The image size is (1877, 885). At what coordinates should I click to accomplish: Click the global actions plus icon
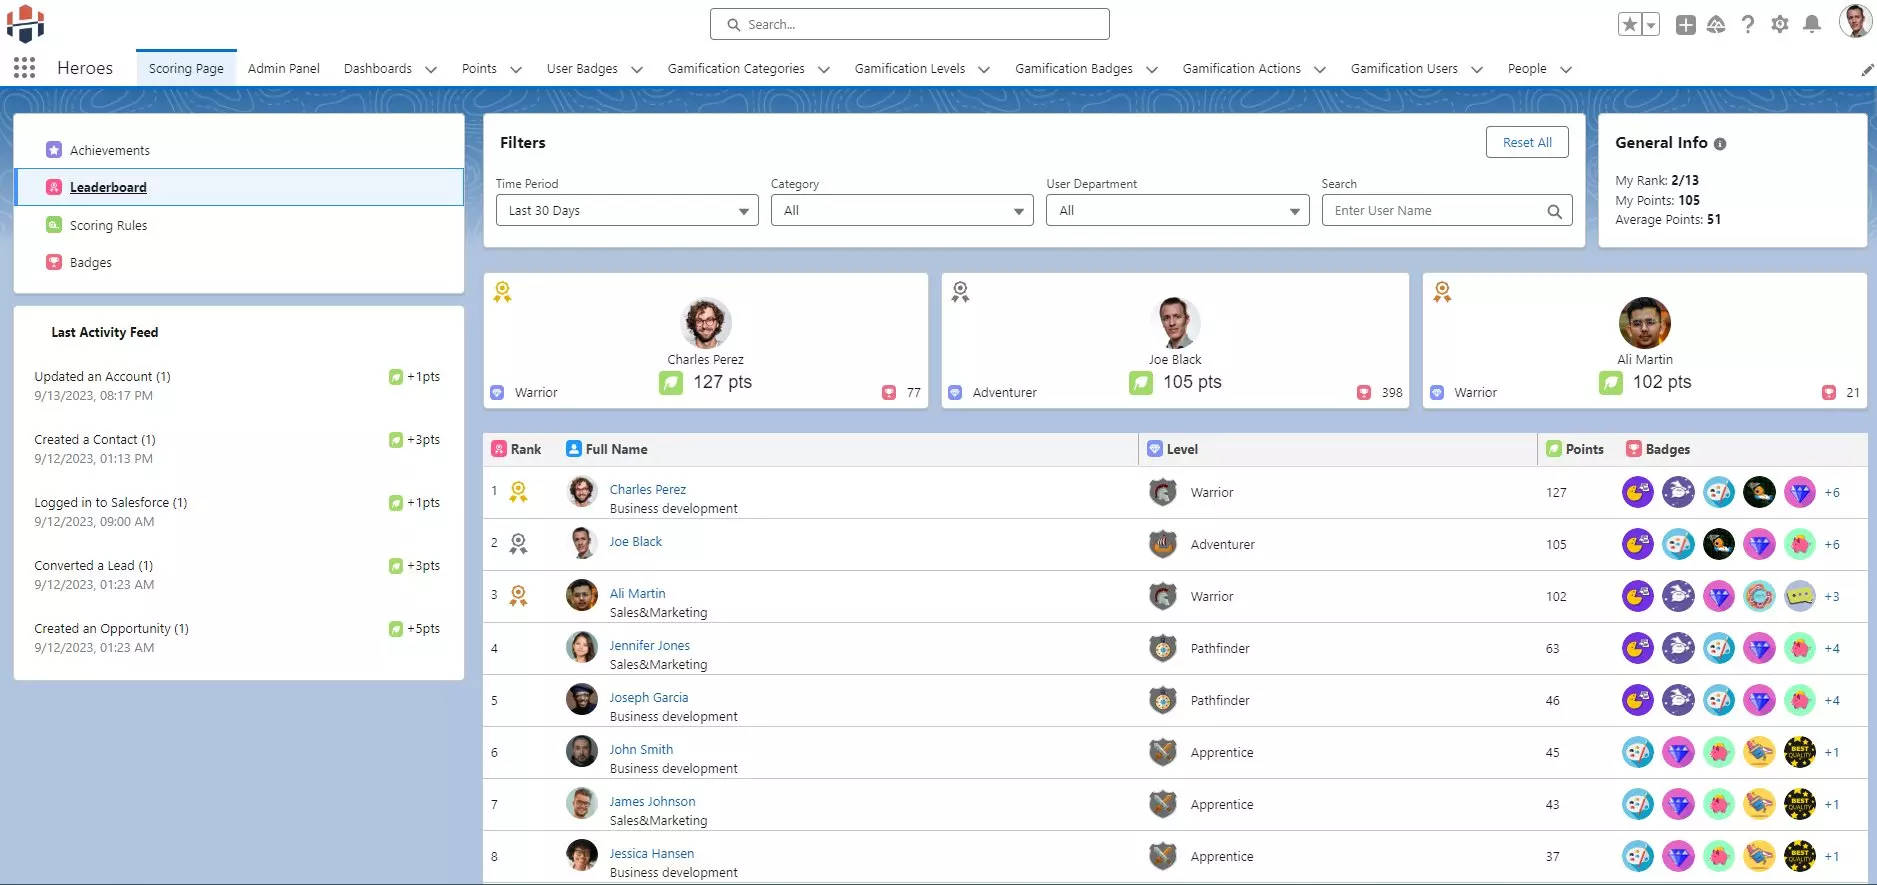pos(1685,24)
